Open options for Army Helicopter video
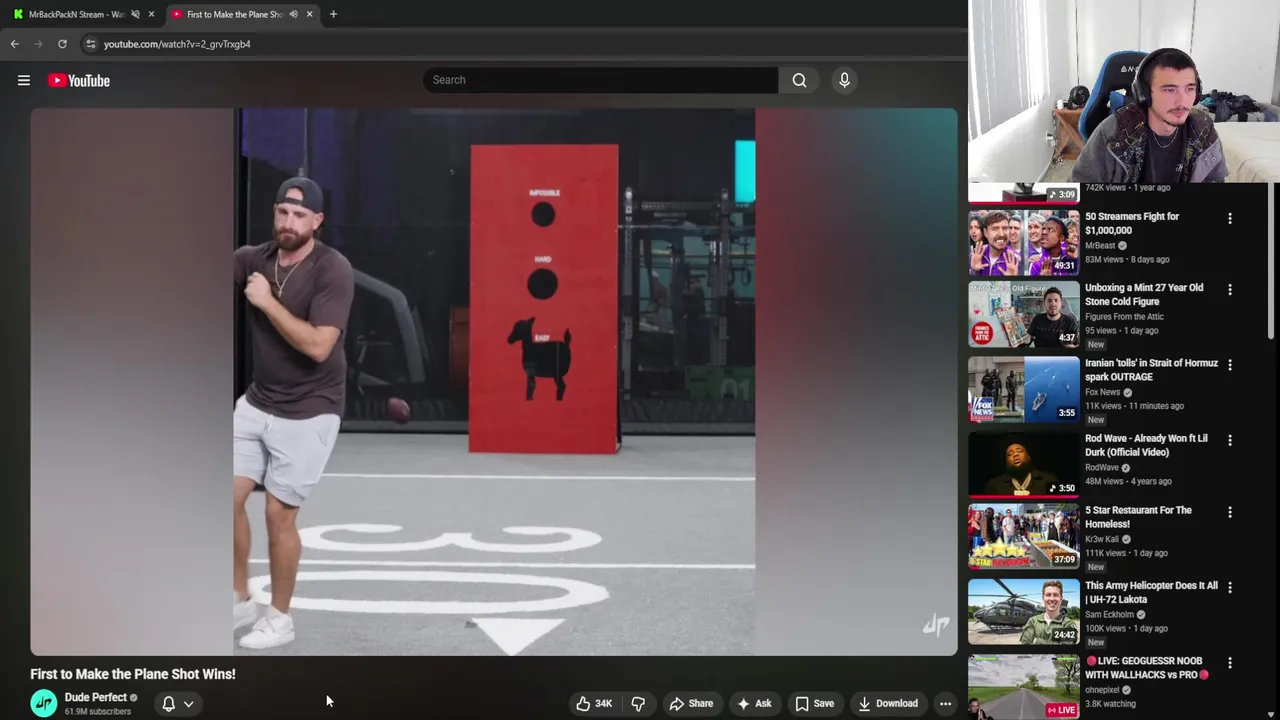 (x=1230, y=587)
